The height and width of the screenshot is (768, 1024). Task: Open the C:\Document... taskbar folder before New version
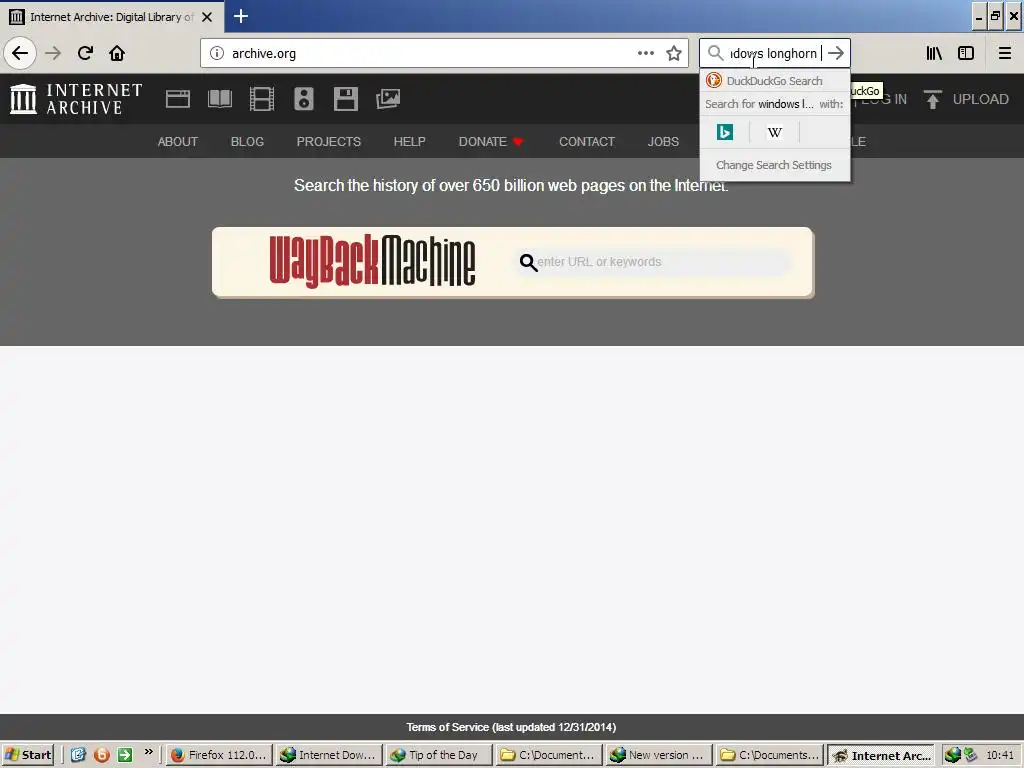click(x=549, y=755)
